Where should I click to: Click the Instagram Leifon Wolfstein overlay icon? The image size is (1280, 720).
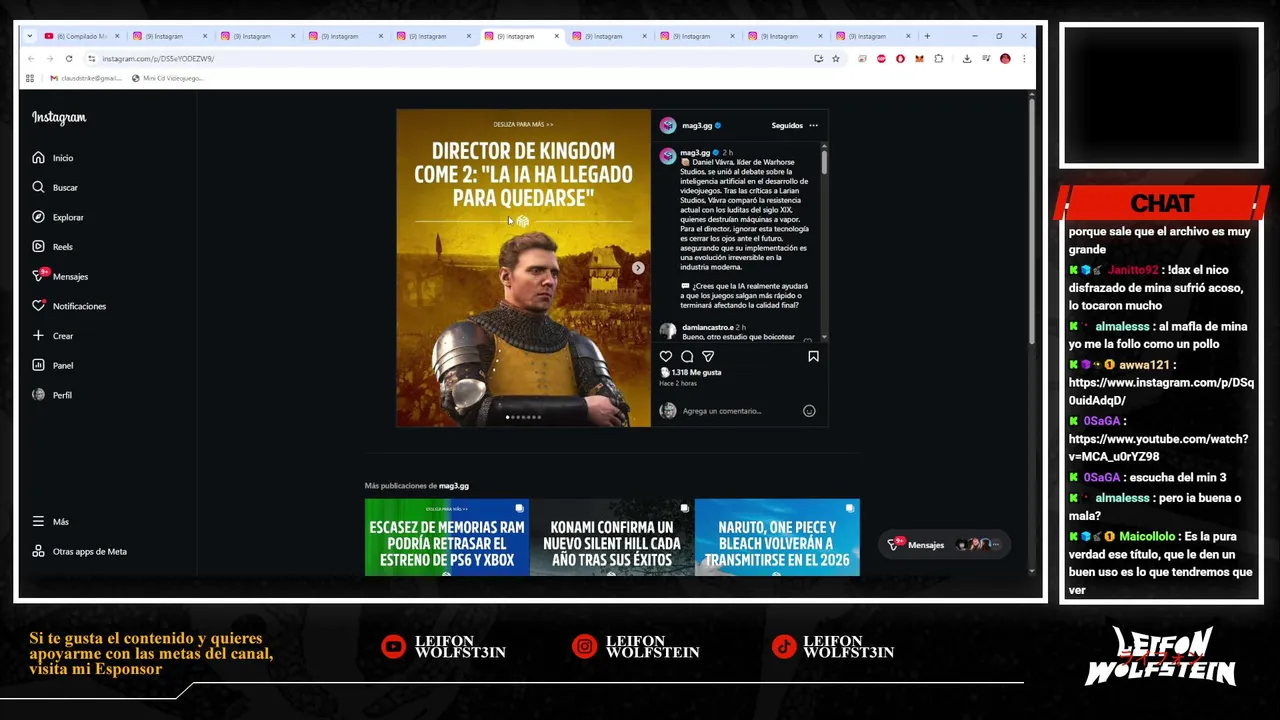pyautogui.click(x=584, y=647)
